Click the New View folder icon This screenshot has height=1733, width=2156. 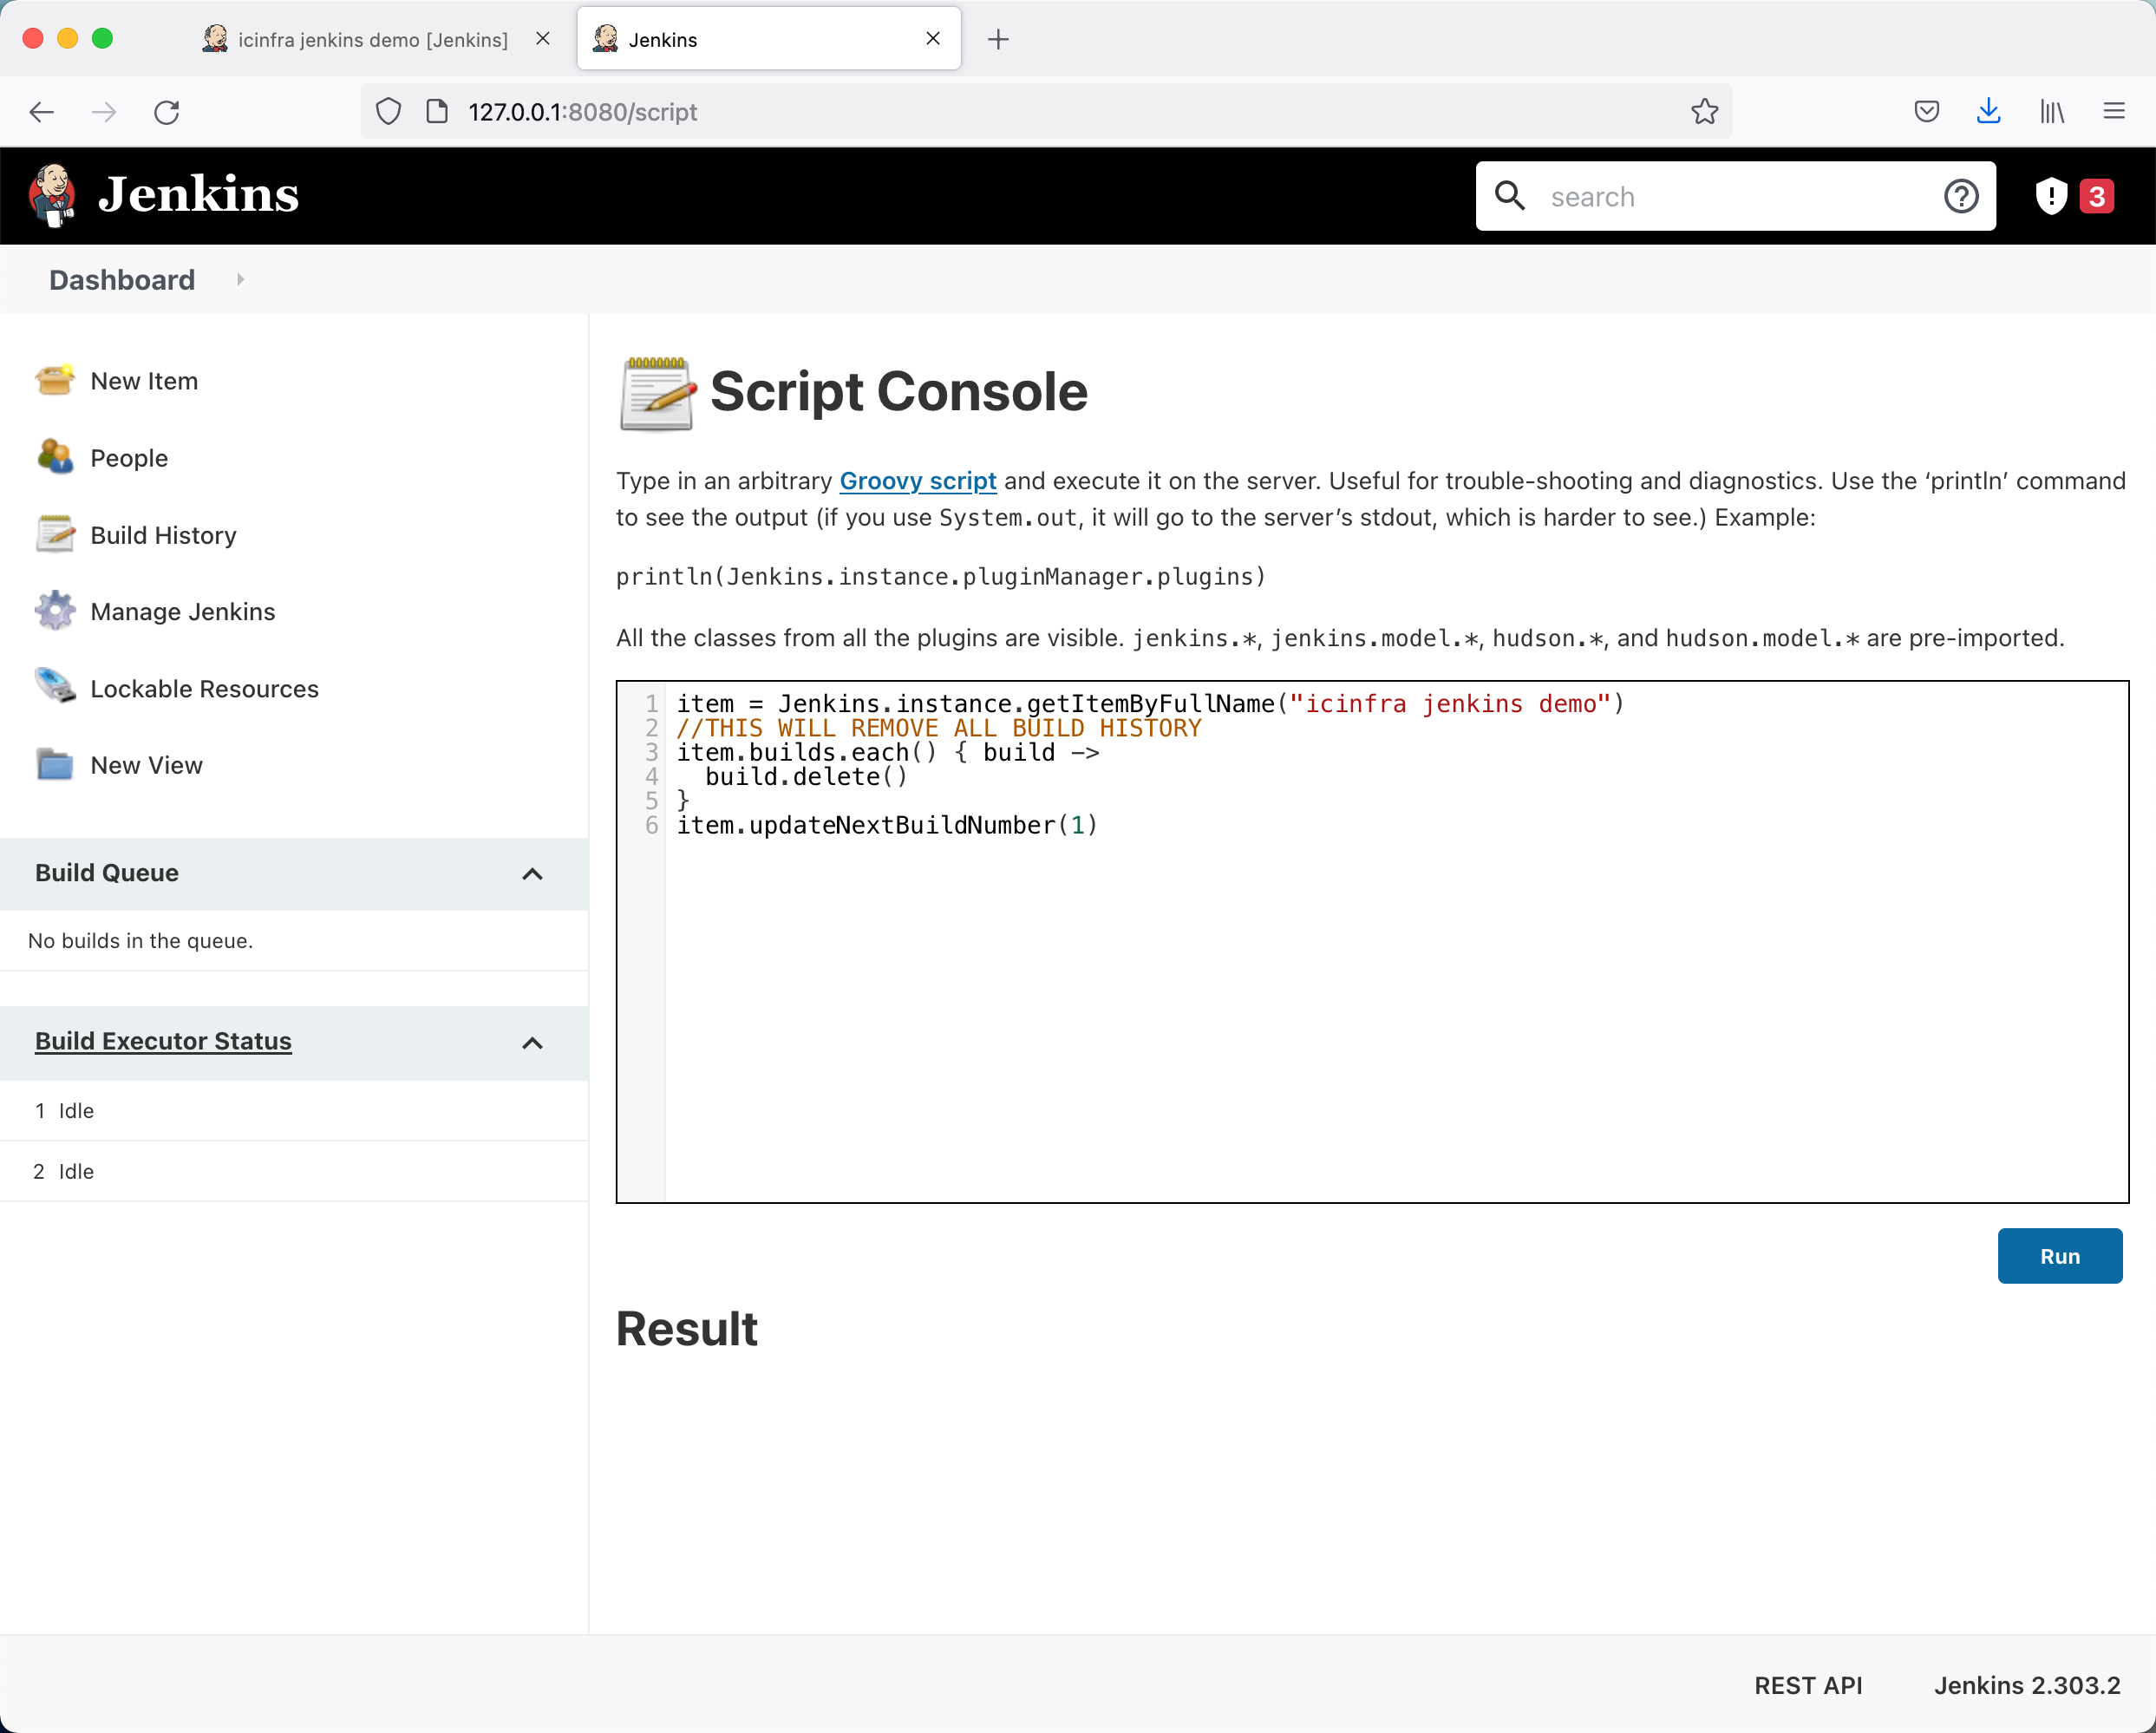tap(54, 765)
